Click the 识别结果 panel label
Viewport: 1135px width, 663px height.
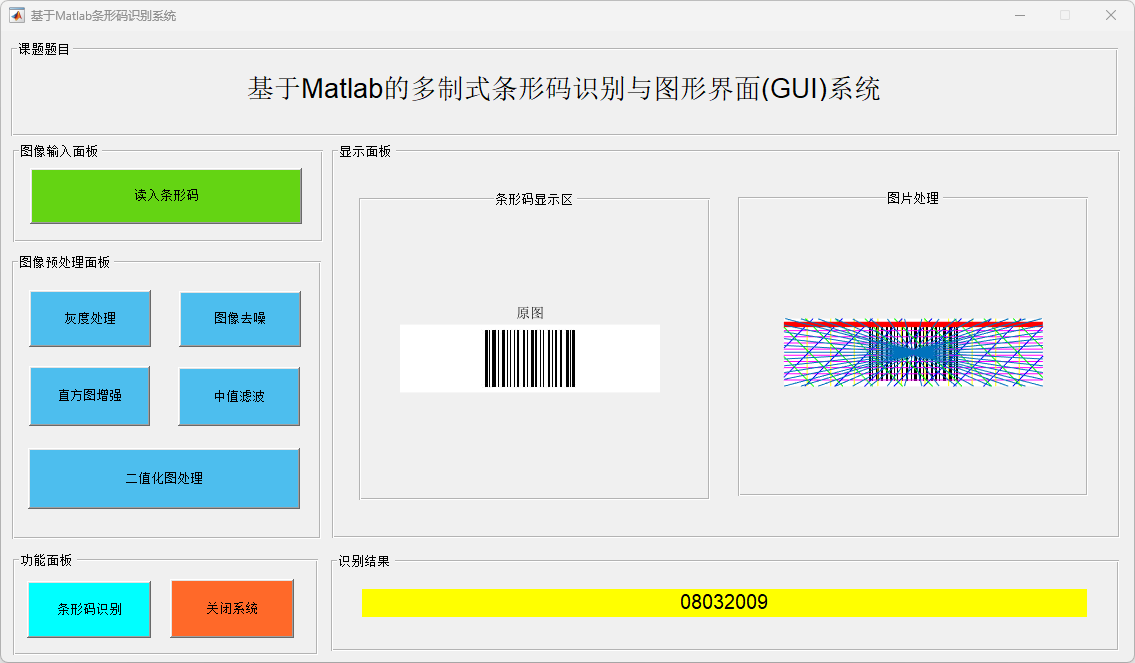[364, 561]
